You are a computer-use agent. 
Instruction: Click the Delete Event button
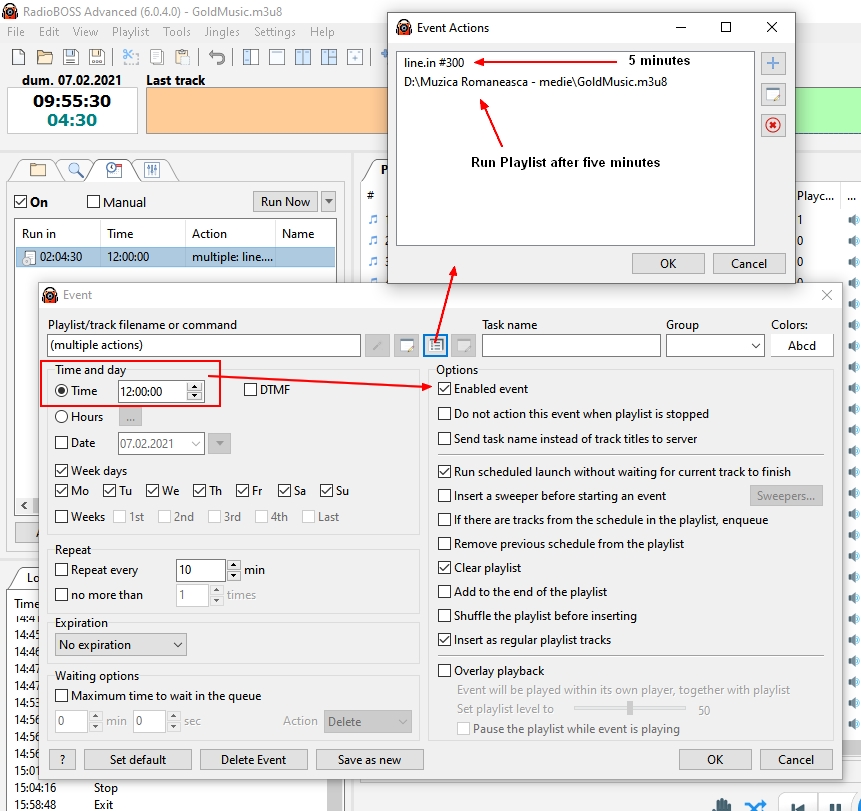pos(253,759)
